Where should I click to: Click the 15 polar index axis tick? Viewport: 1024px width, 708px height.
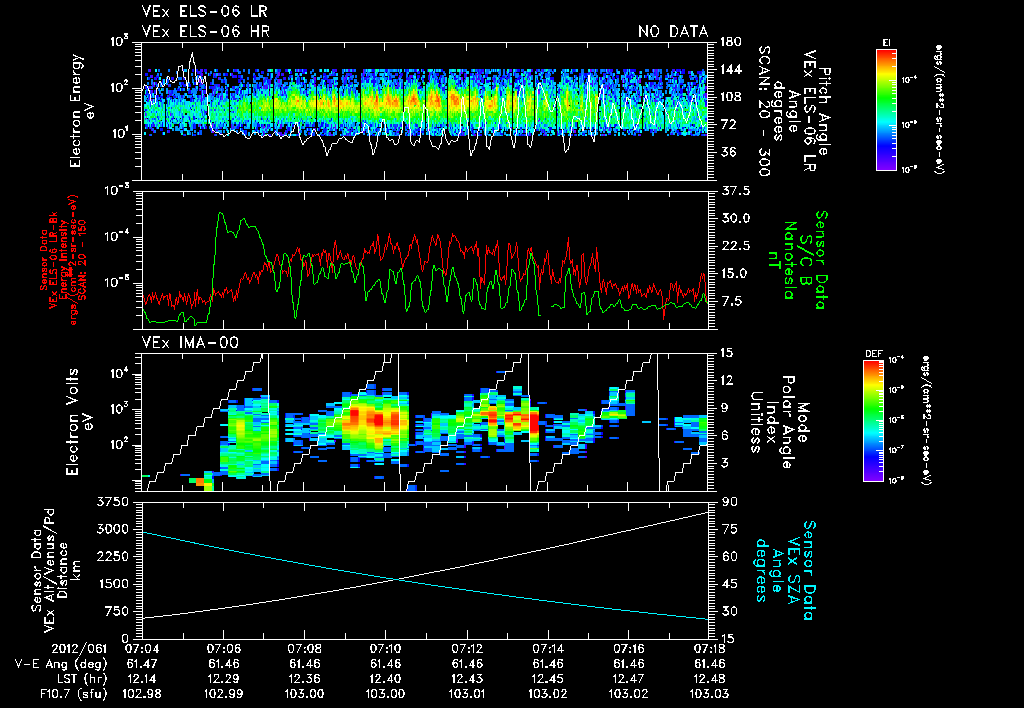coord(727,353)
